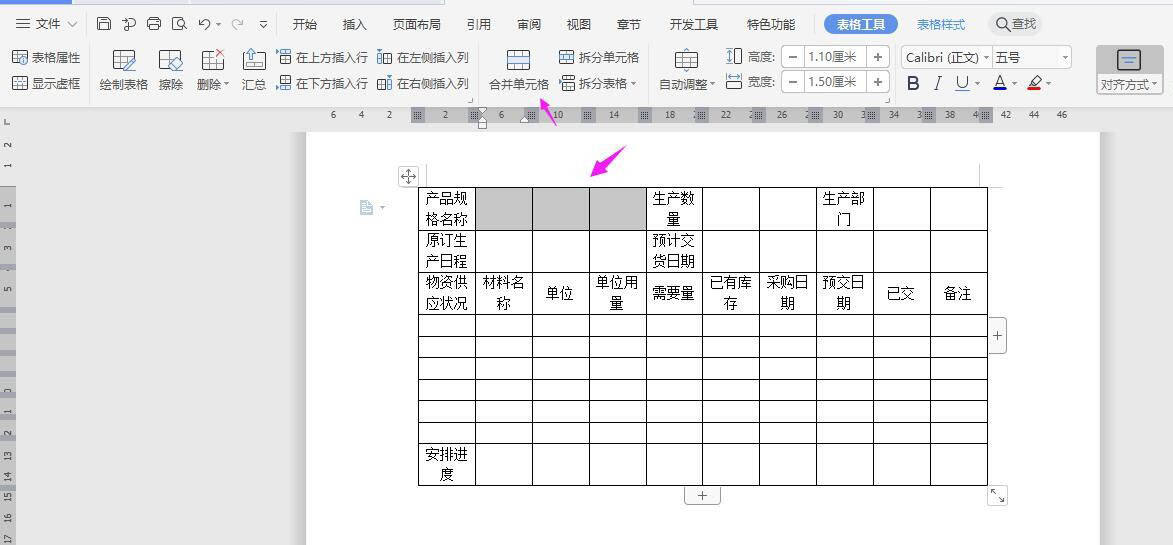Click the Redo arrow icon
The width and height of the screenshot is (1173, 545).
pyautogui.click(x=239, y=24)
